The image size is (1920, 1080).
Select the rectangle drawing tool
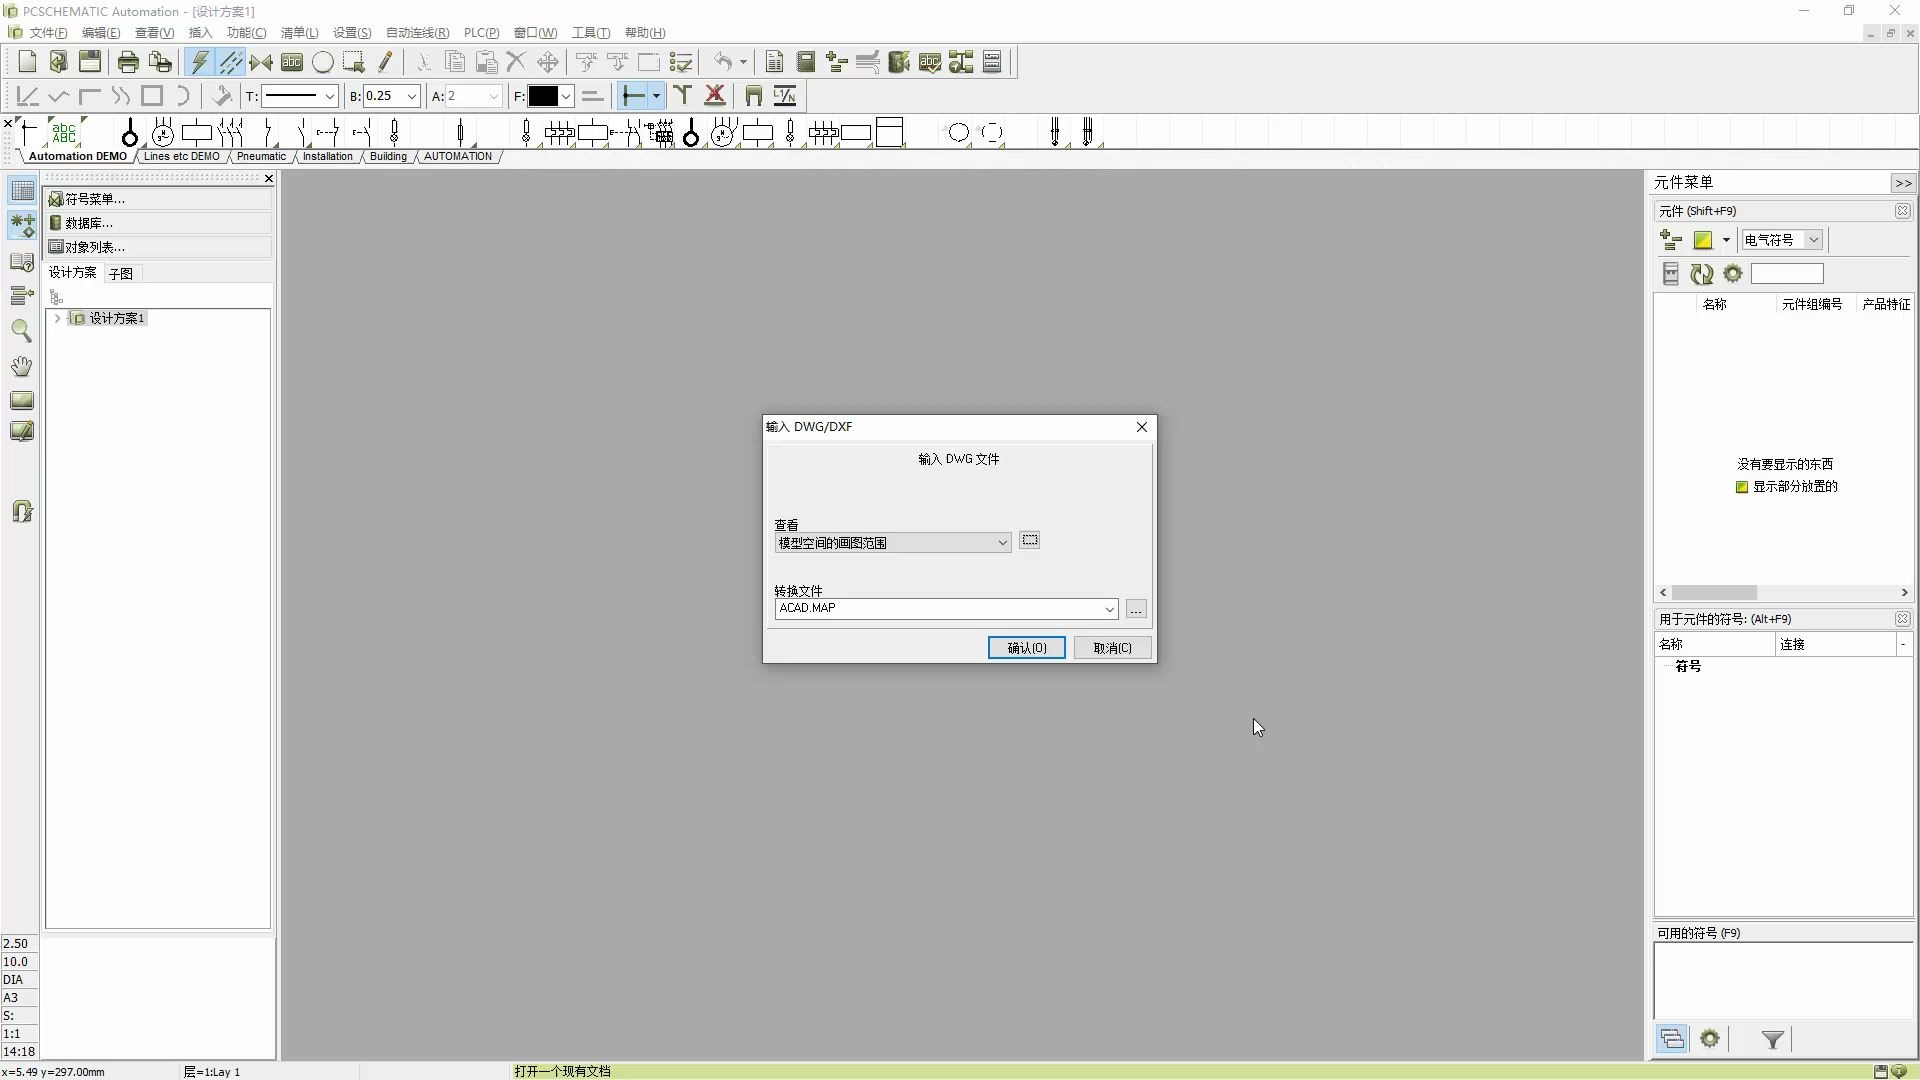[152, 95]
